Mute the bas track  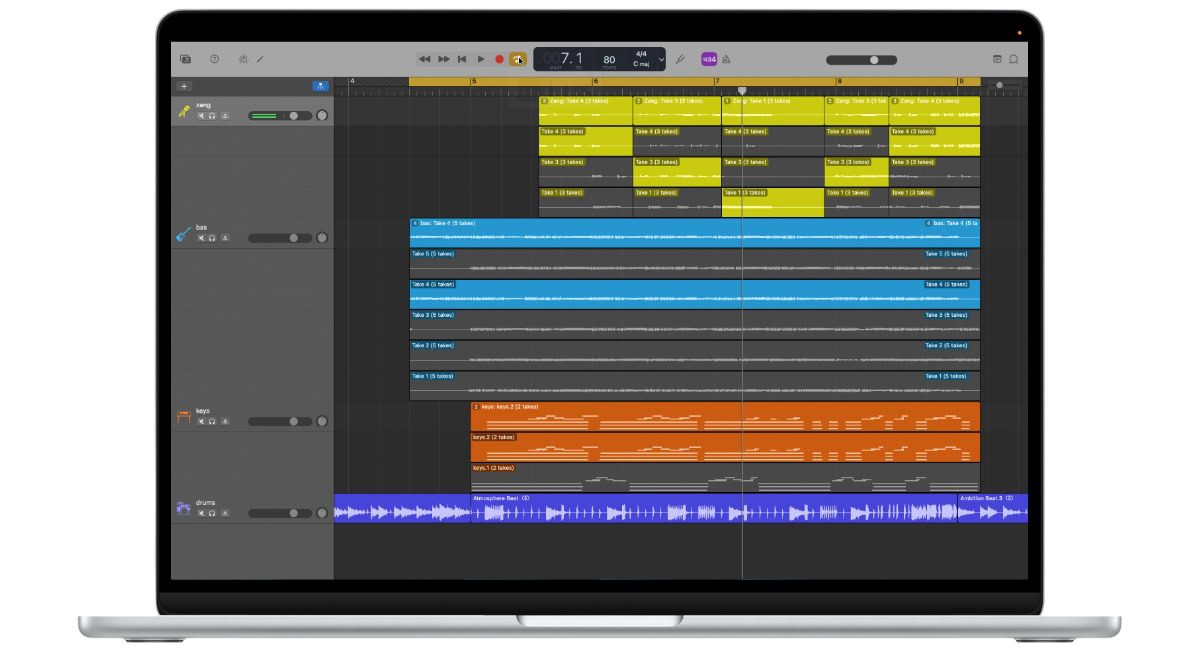tap(201, 238)
